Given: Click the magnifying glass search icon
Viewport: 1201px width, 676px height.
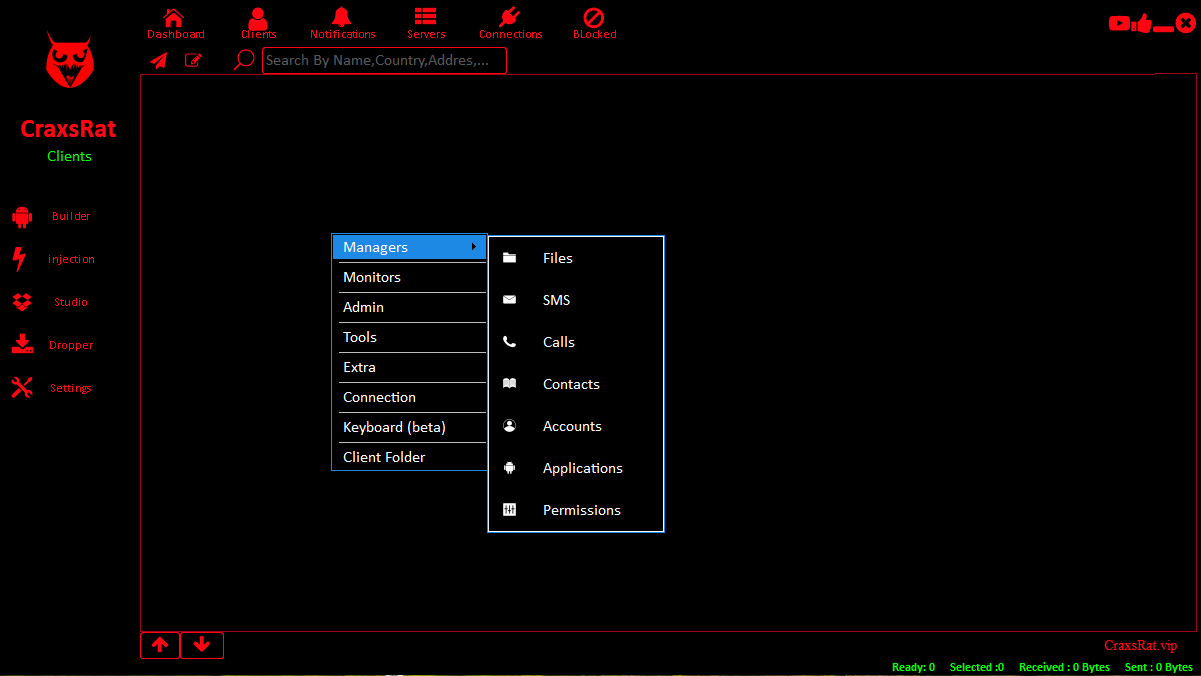Looking at the screenshot, I should tap(243, 60).
